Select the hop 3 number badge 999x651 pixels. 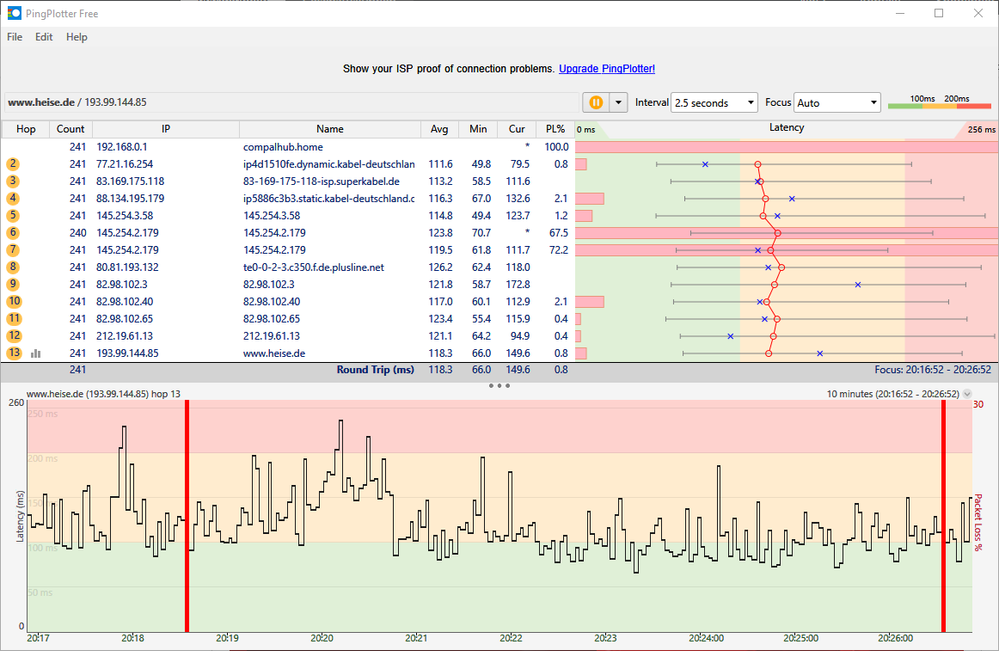[13, 182]
